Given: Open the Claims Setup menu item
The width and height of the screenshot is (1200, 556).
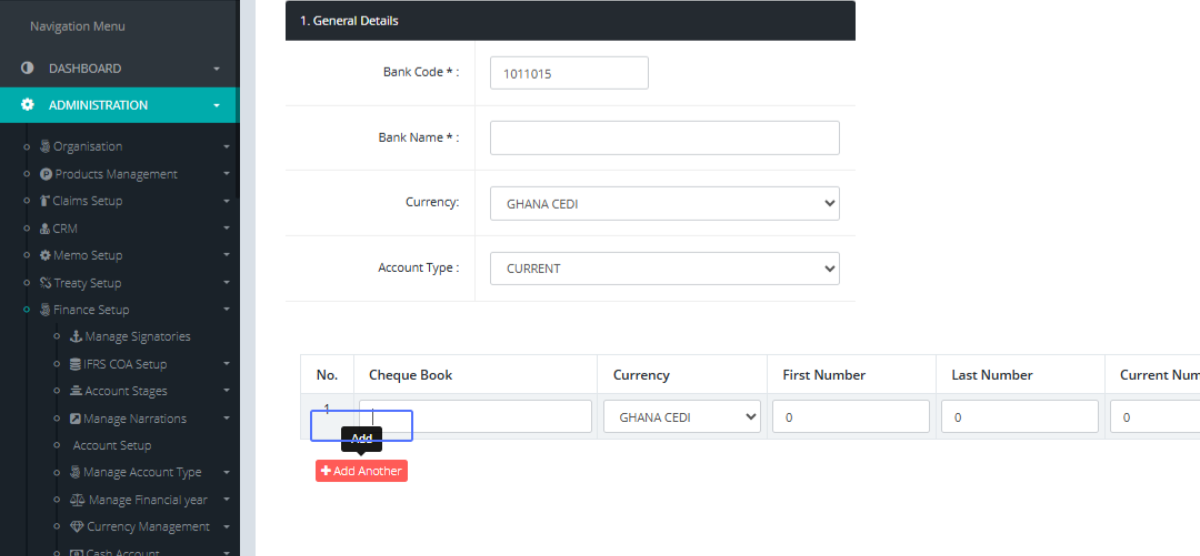Looking at the screenshot, I should click(x=87, y=201).
